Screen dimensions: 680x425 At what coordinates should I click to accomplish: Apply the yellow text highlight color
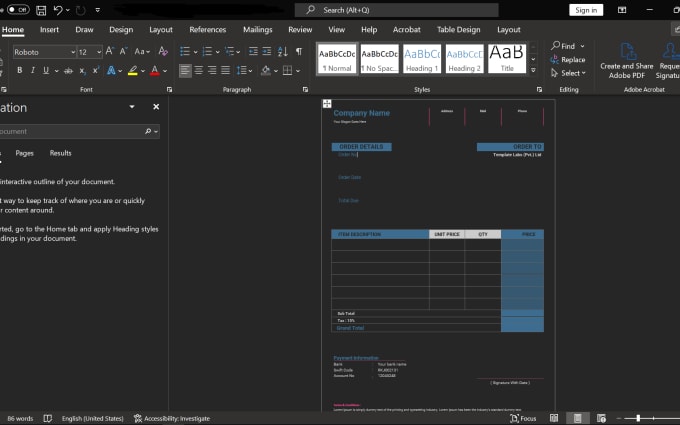coord(133,70)
